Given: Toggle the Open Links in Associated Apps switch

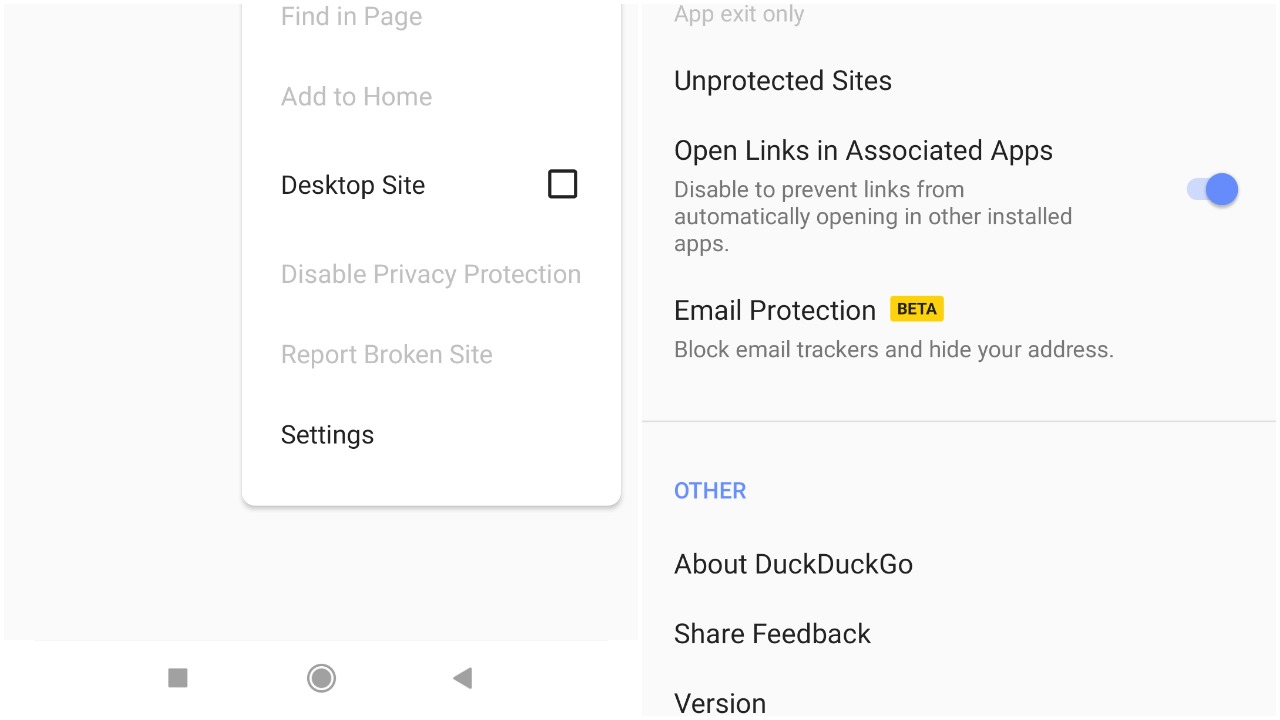Looking at the screenshot, I should [x=1213, y=189].
